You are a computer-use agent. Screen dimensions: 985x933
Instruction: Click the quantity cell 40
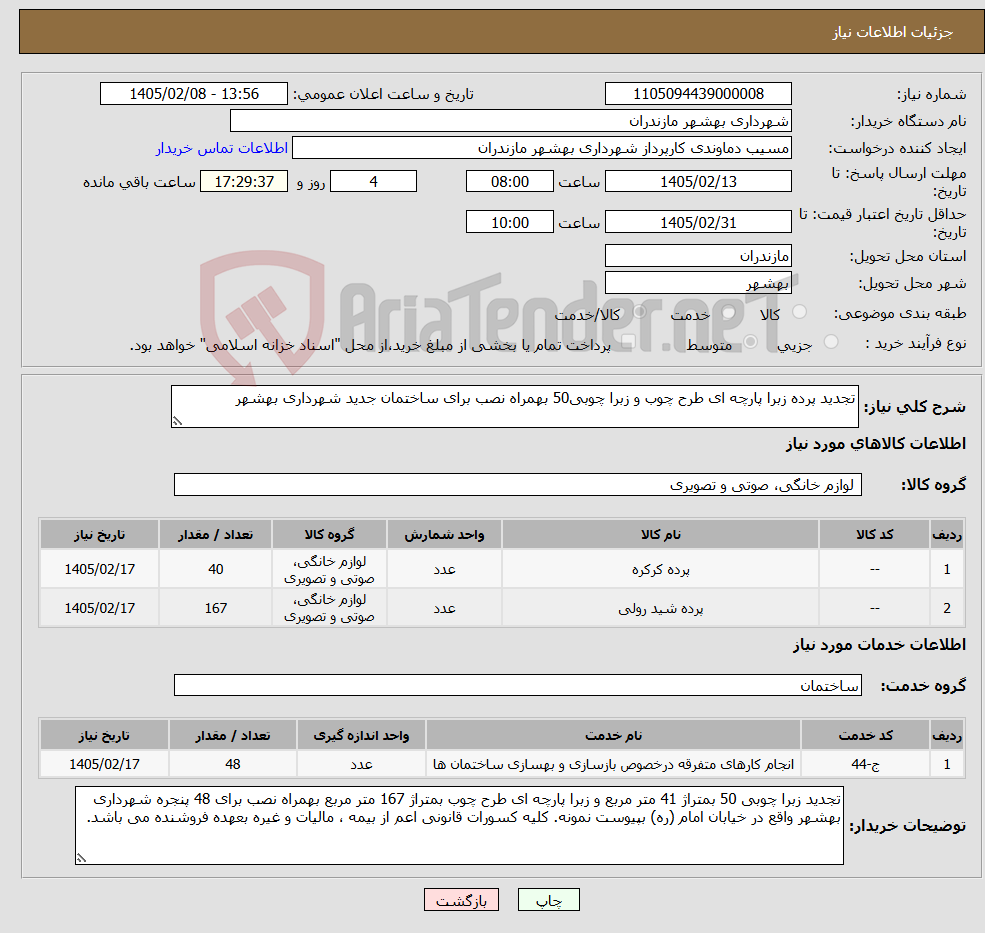215,569
